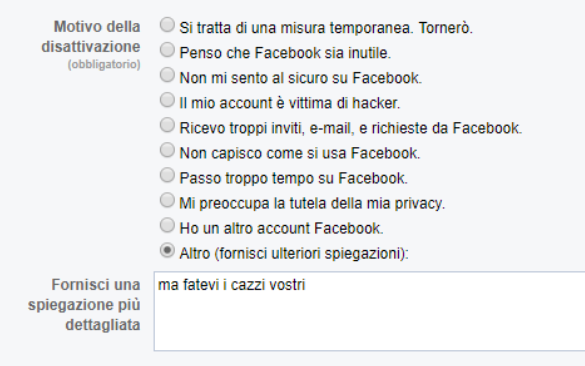
Task: Click inside the detailed explanation text area
Action: point(369,312)
